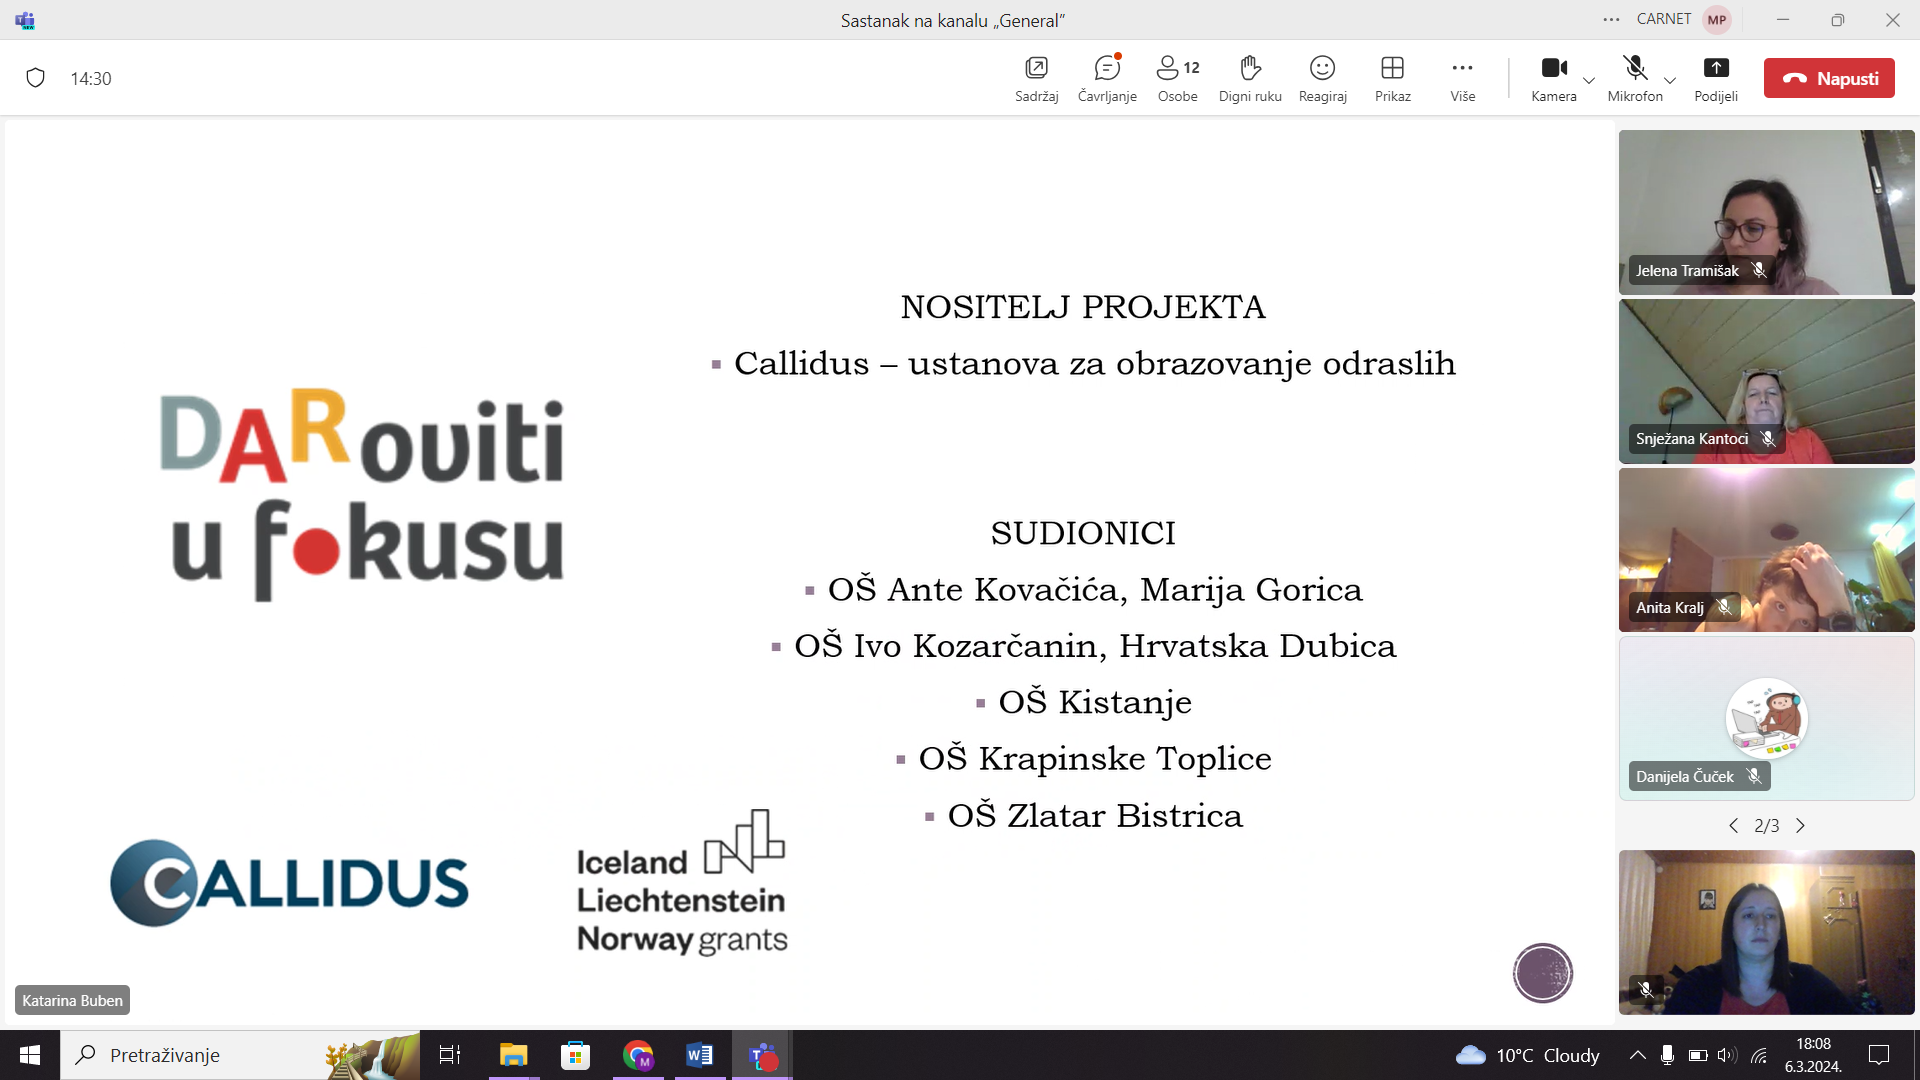Screen dimensions: 1920x1080
Task: Select Jelena Tramišak's video thumbnail
Action: (1766, 212)
